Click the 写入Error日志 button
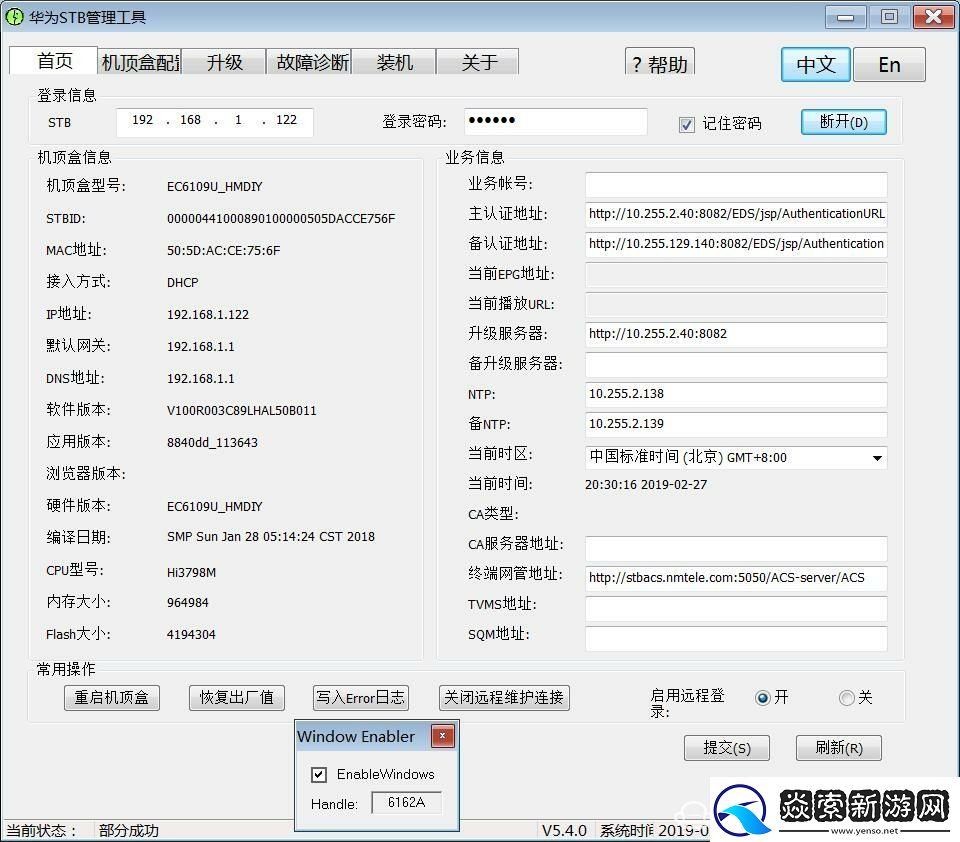The image size is (960, 842). 360,698
